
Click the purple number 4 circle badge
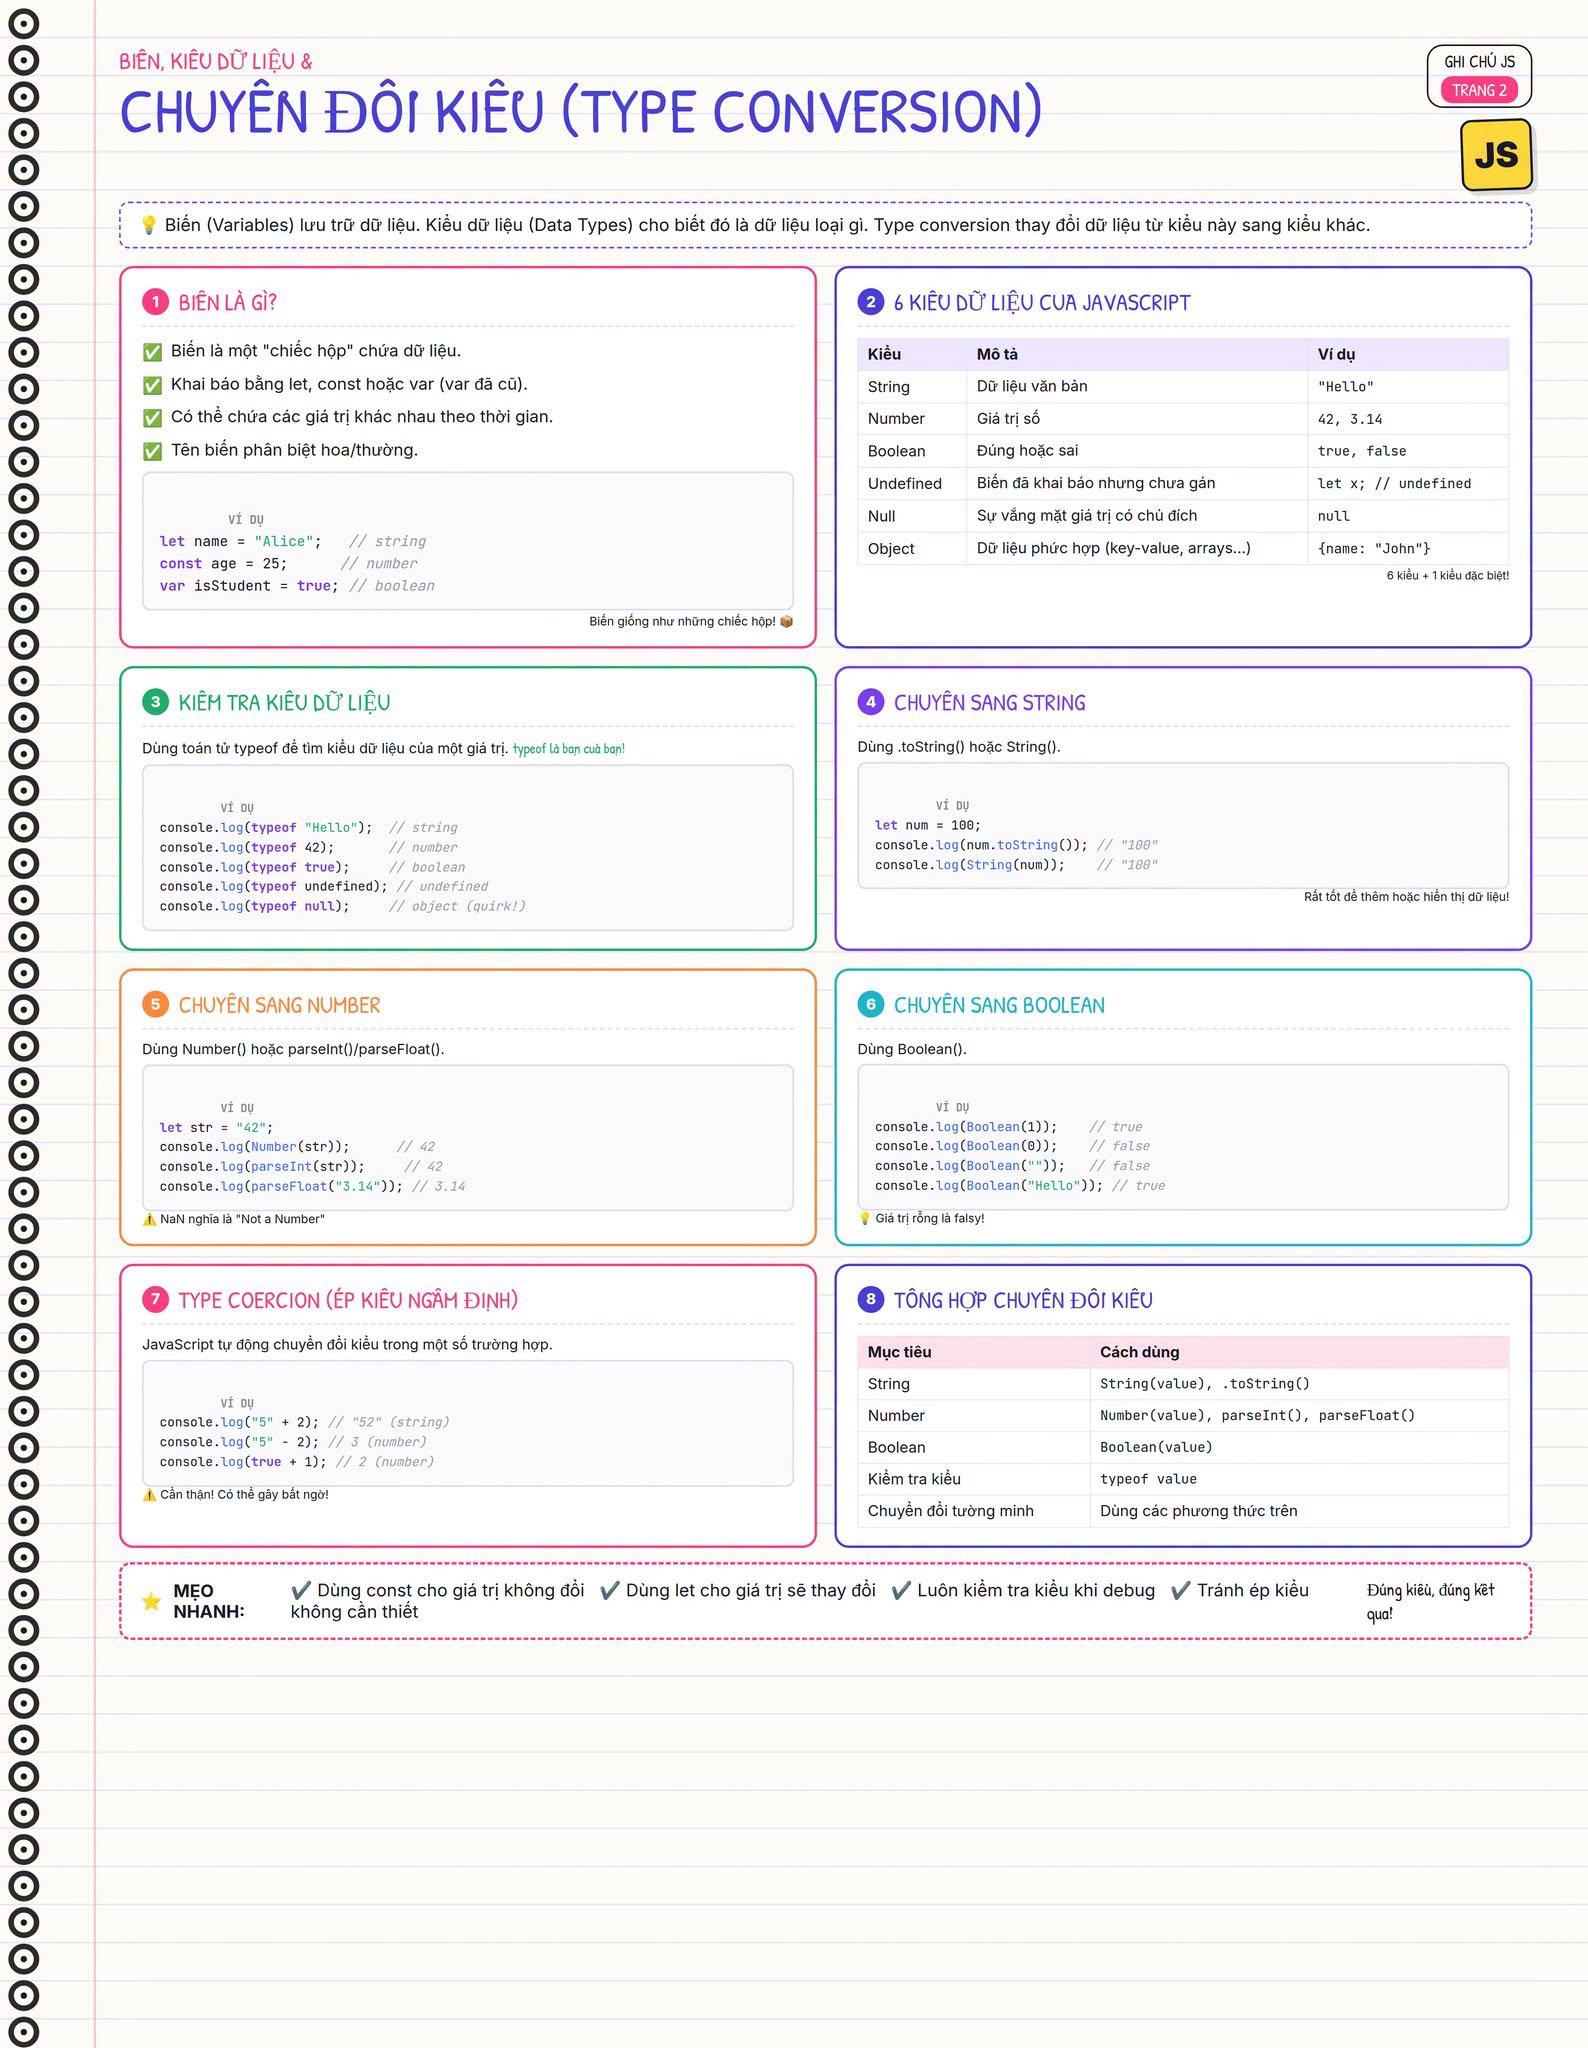pos(870,702)
